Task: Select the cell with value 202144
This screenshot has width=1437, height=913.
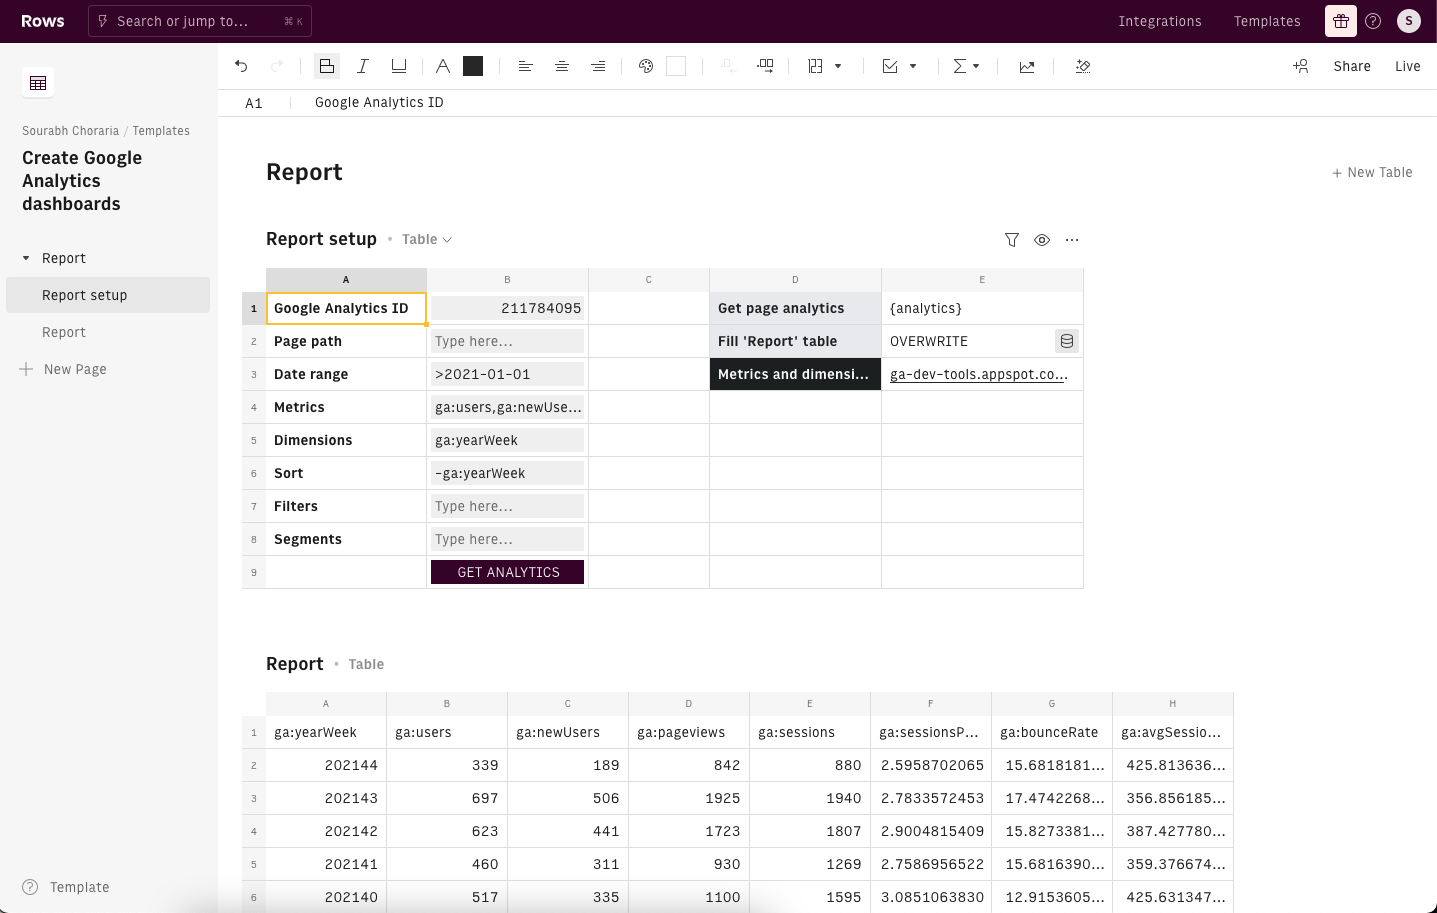Action: pos(326,765)
